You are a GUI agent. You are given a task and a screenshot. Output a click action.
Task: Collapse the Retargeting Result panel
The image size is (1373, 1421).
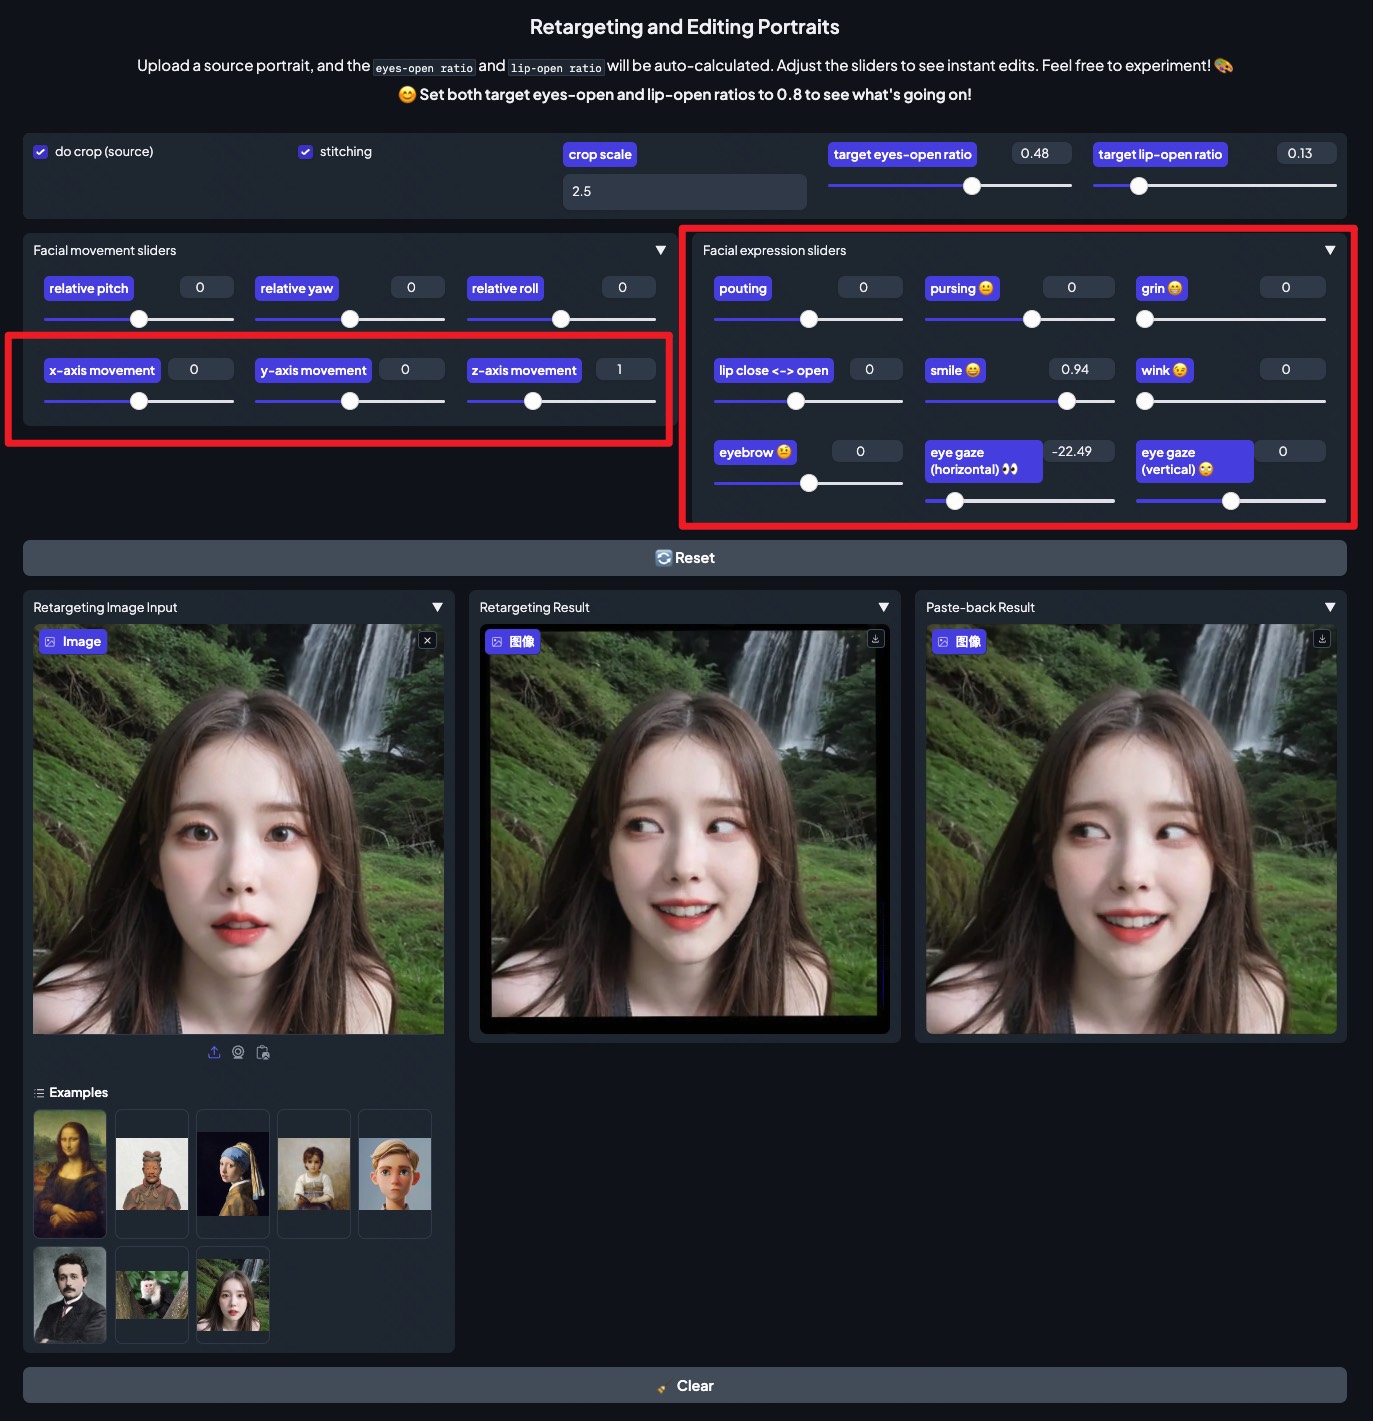coord(883,607)
